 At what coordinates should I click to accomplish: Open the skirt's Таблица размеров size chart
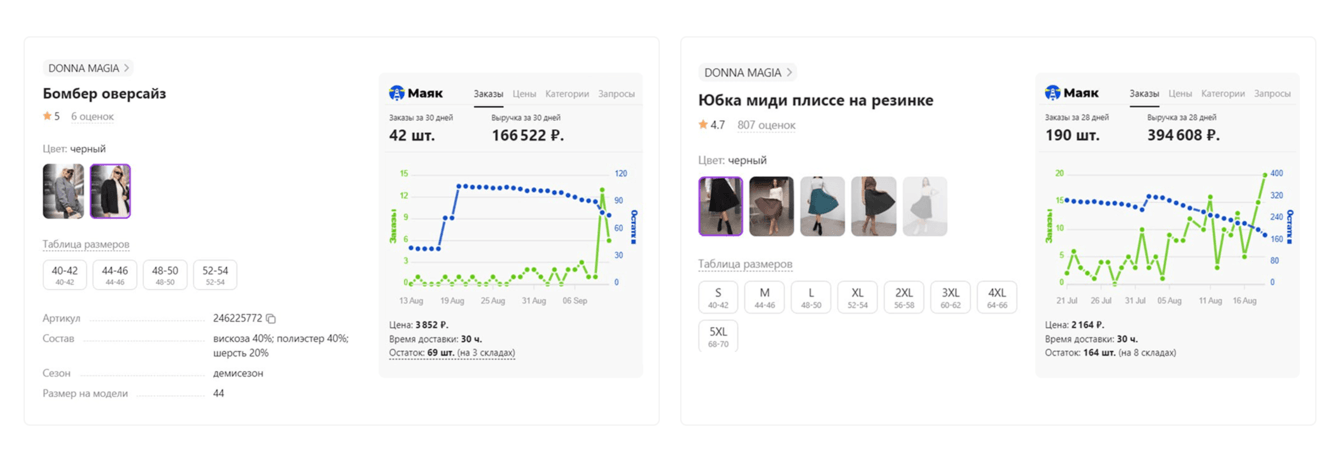pos(745,264)
